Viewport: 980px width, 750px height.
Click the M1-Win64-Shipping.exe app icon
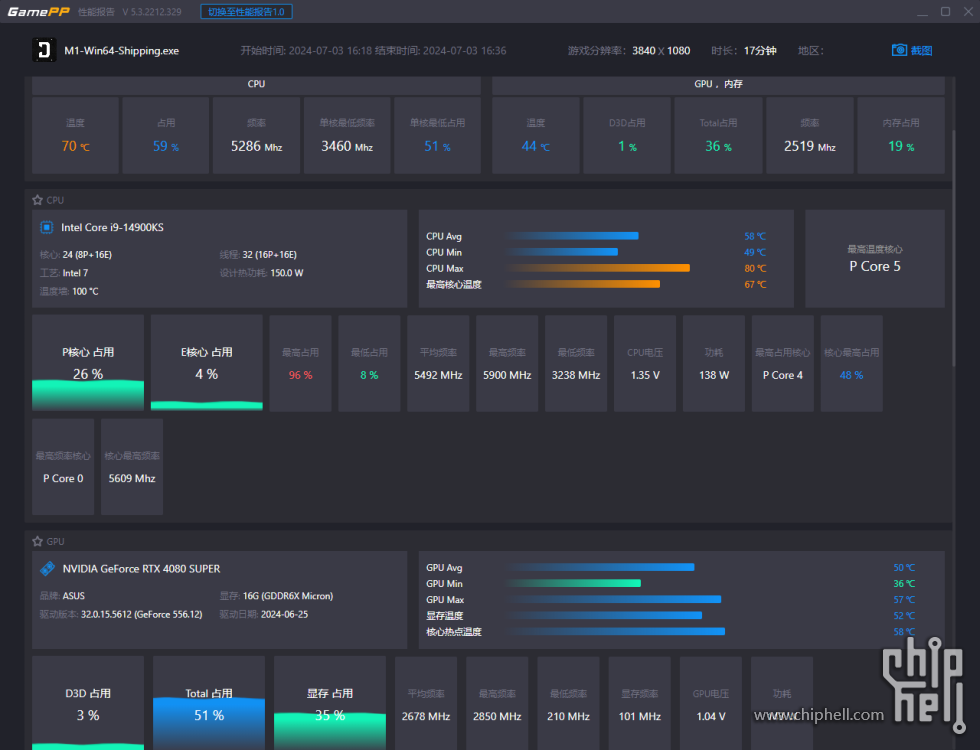pos(44,50)
